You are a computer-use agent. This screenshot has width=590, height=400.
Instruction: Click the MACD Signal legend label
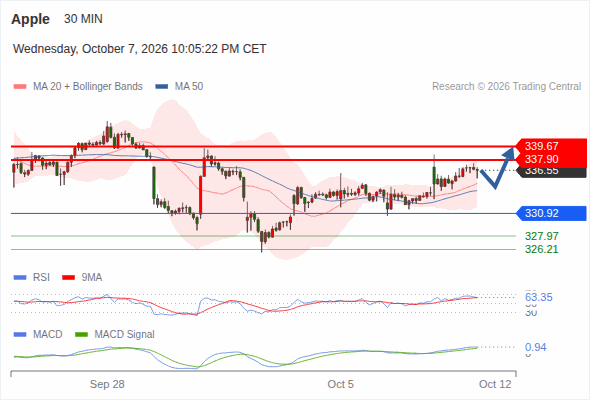click(x=125, y=335)
